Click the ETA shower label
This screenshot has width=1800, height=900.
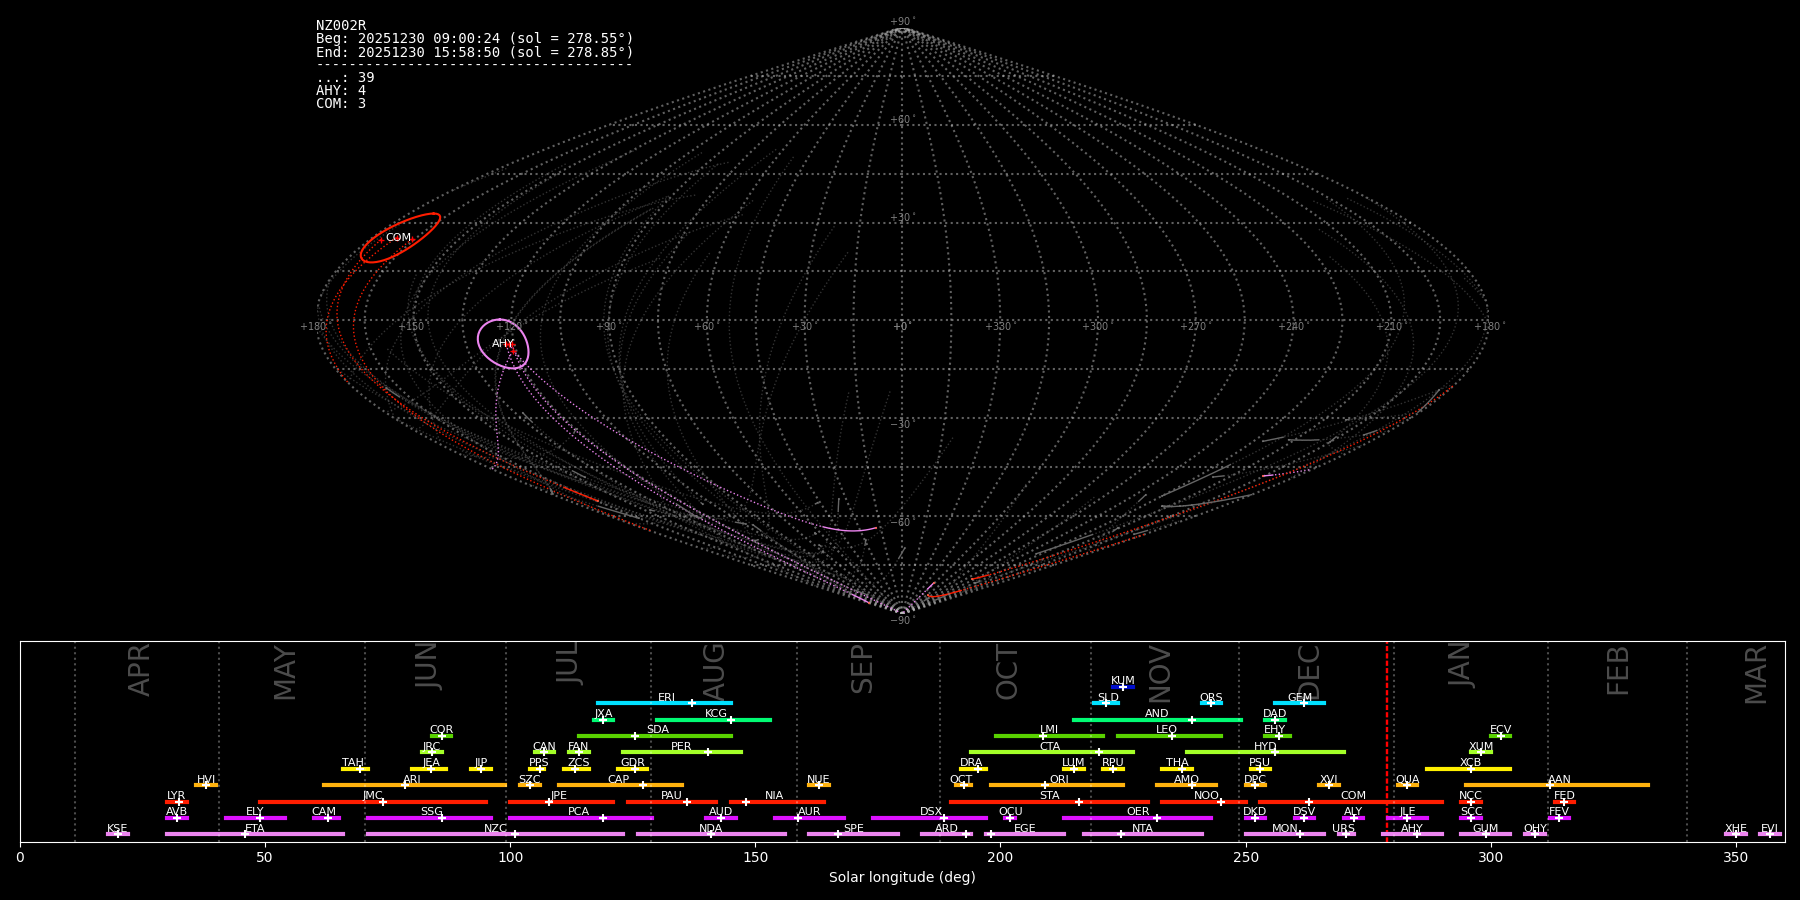coord(255,828)
